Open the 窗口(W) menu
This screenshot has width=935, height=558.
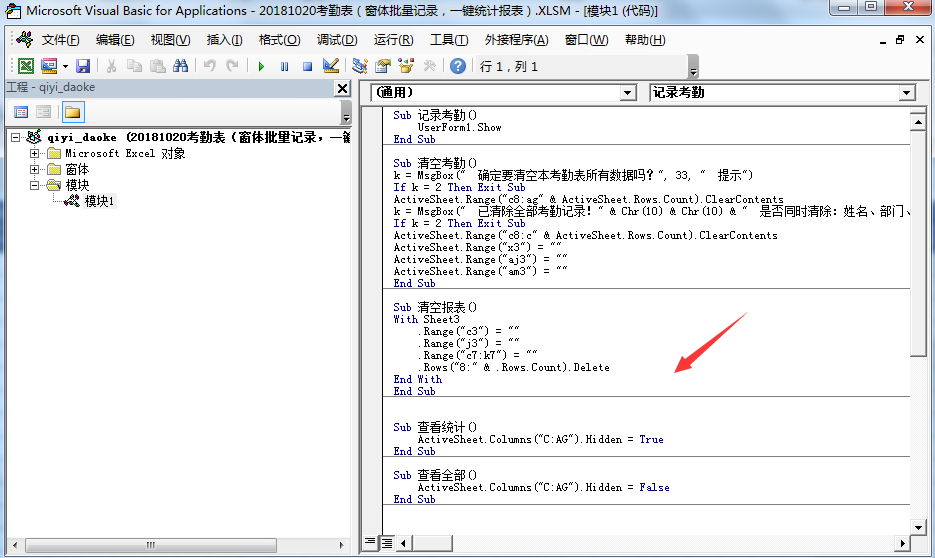(586, 40)
